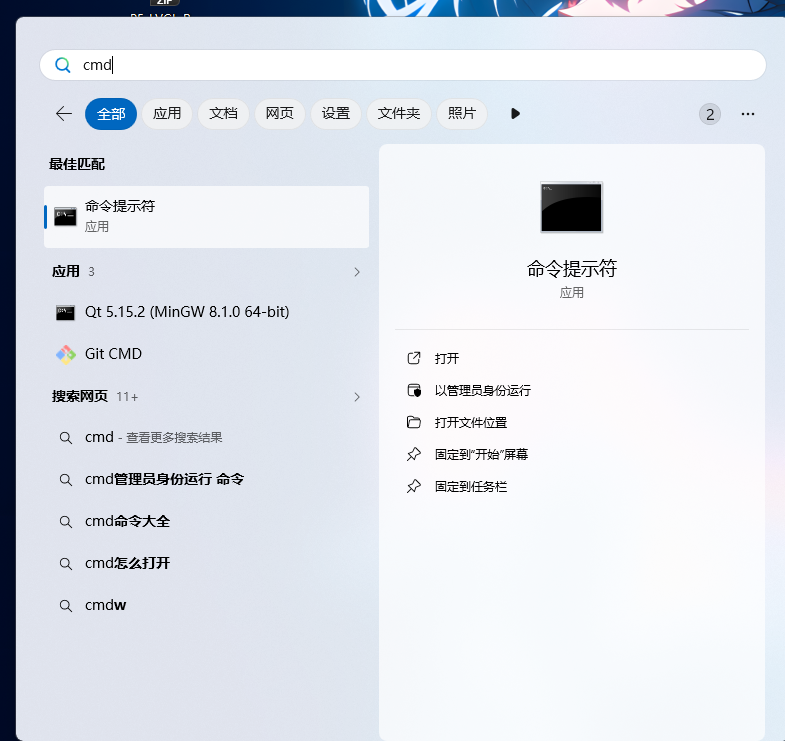Screen dimensions: 785x741
Task: Switch to the 文档 filter tab
Action: click(223, 114)
